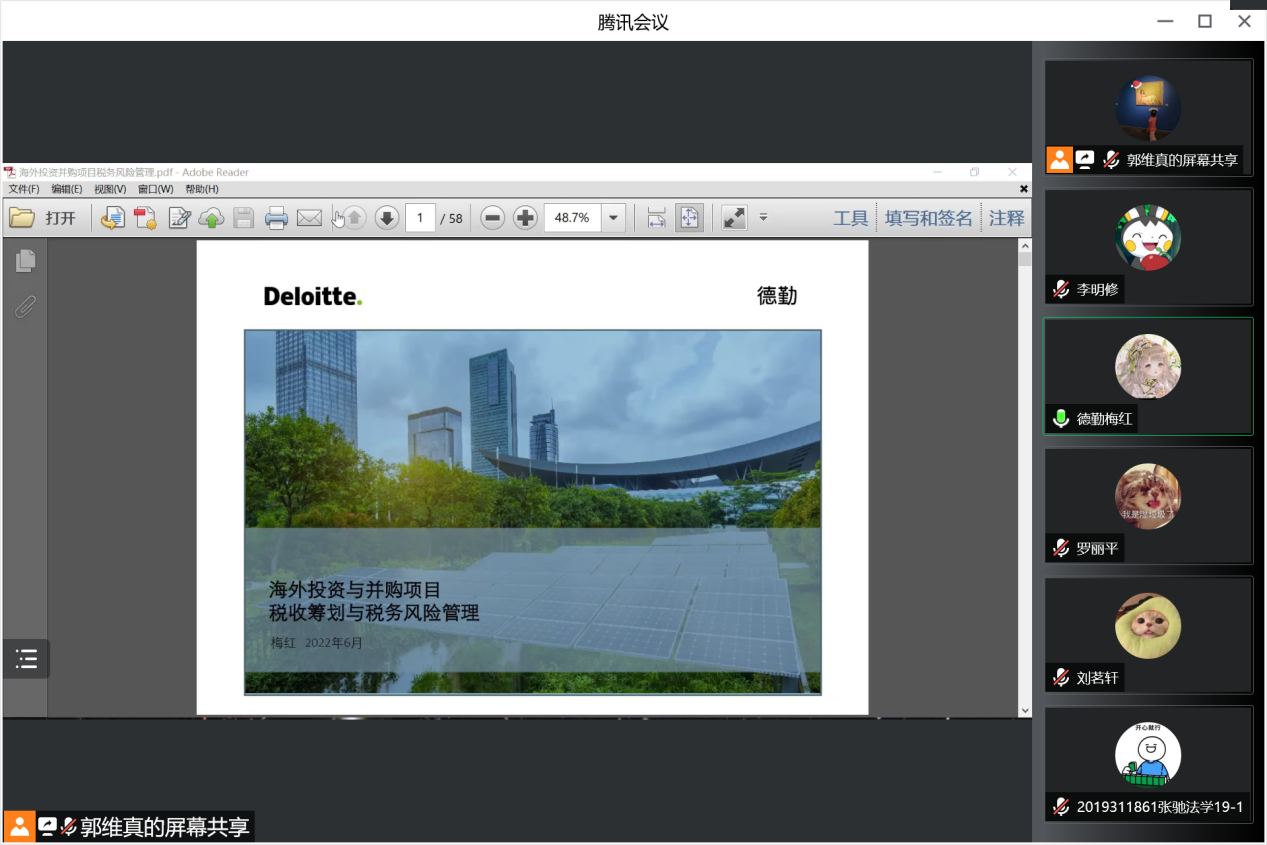The height and width of the screenshot is (845, 1267).
Task: Click the 打开 open file button
Action: point(43,218)
